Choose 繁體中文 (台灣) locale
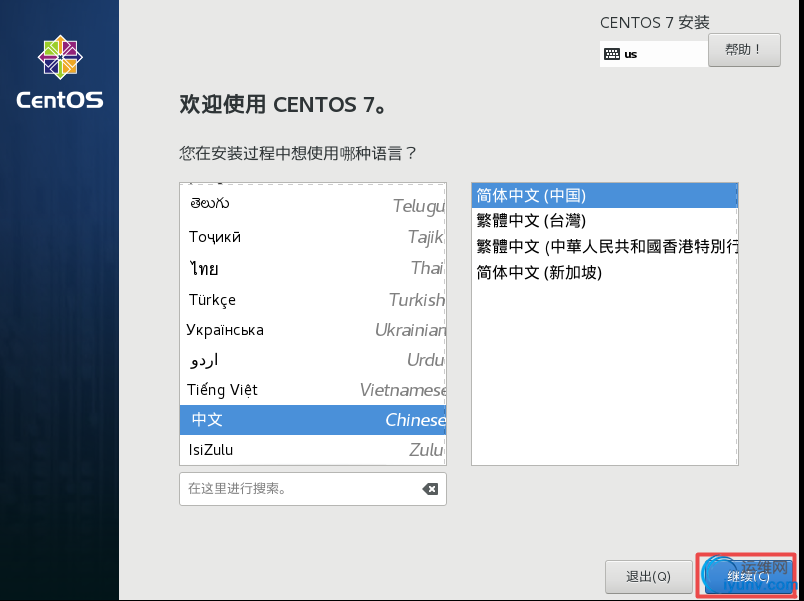This screenshot has height=601, width=804. 605,221
